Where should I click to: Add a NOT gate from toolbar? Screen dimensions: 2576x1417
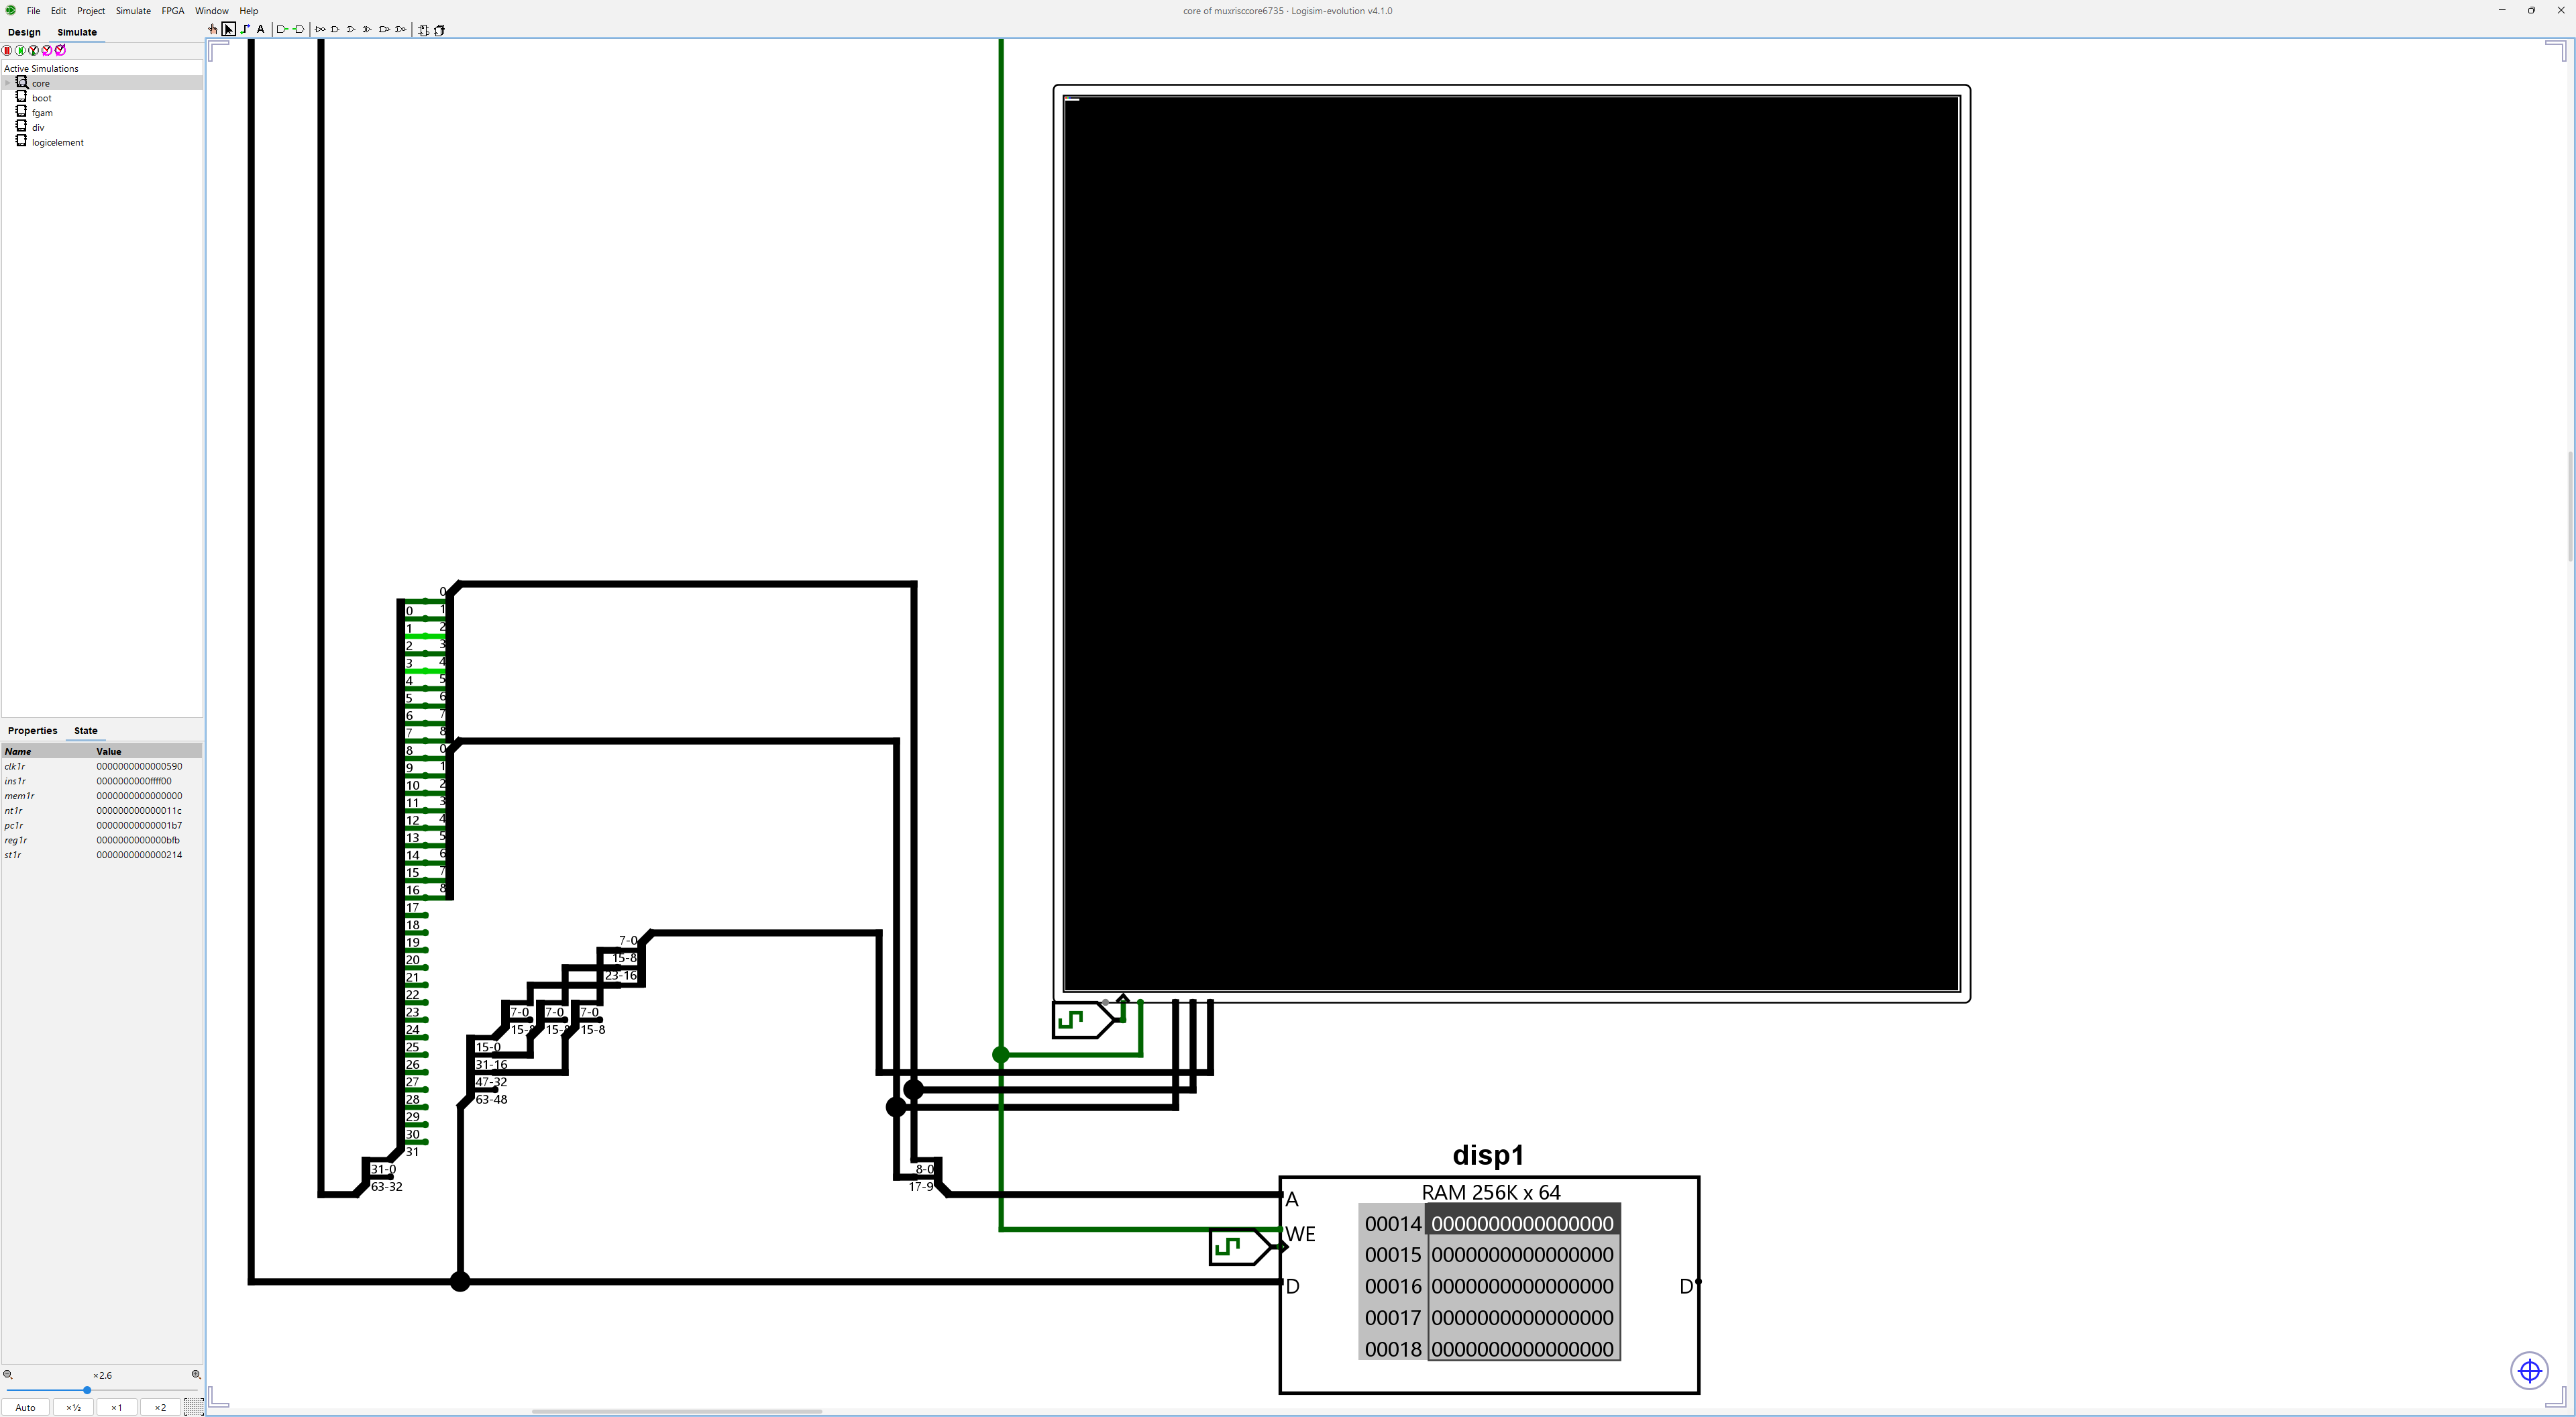(320, 30)
